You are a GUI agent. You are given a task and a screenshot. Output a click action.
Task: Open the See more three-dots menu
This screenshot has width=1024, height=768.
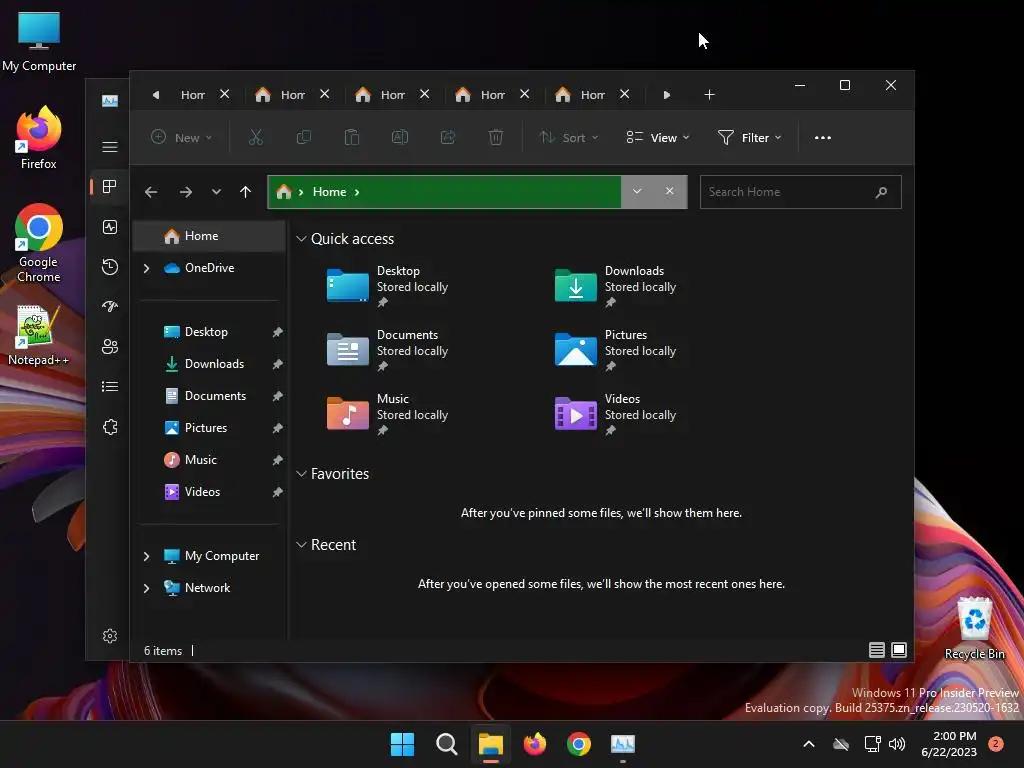pos(823,137)
